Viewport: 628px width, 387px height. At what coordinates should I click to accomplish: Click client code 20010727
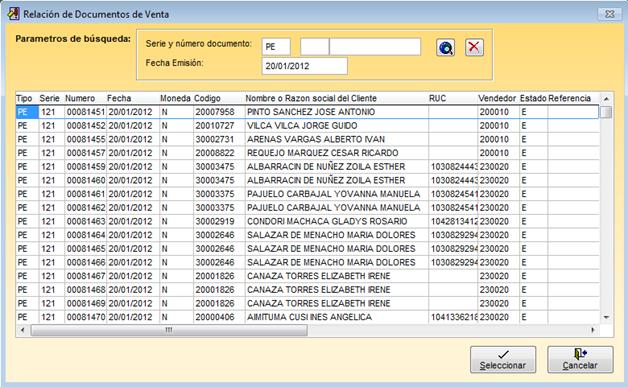(x=215, y=126)
